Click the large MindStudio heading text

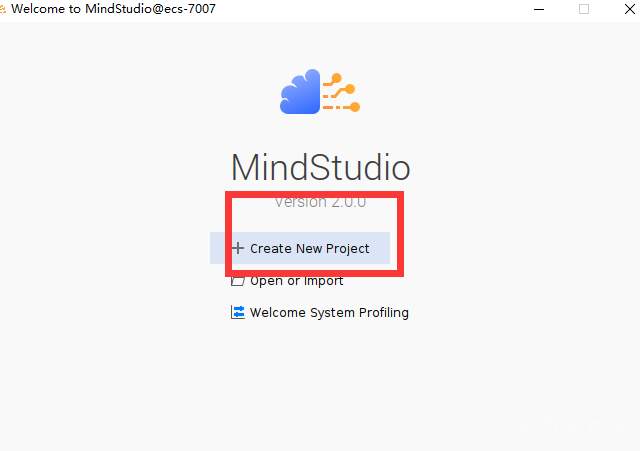click(x=320, y=167)
